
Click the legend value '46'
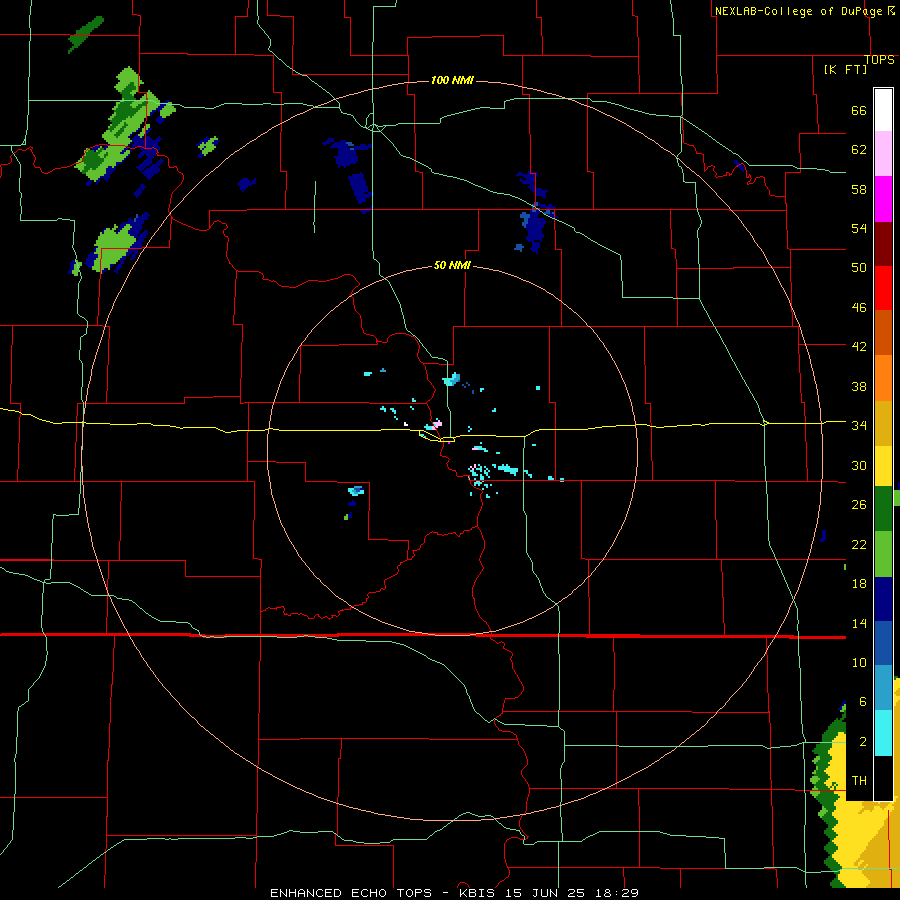click(859, 308)
